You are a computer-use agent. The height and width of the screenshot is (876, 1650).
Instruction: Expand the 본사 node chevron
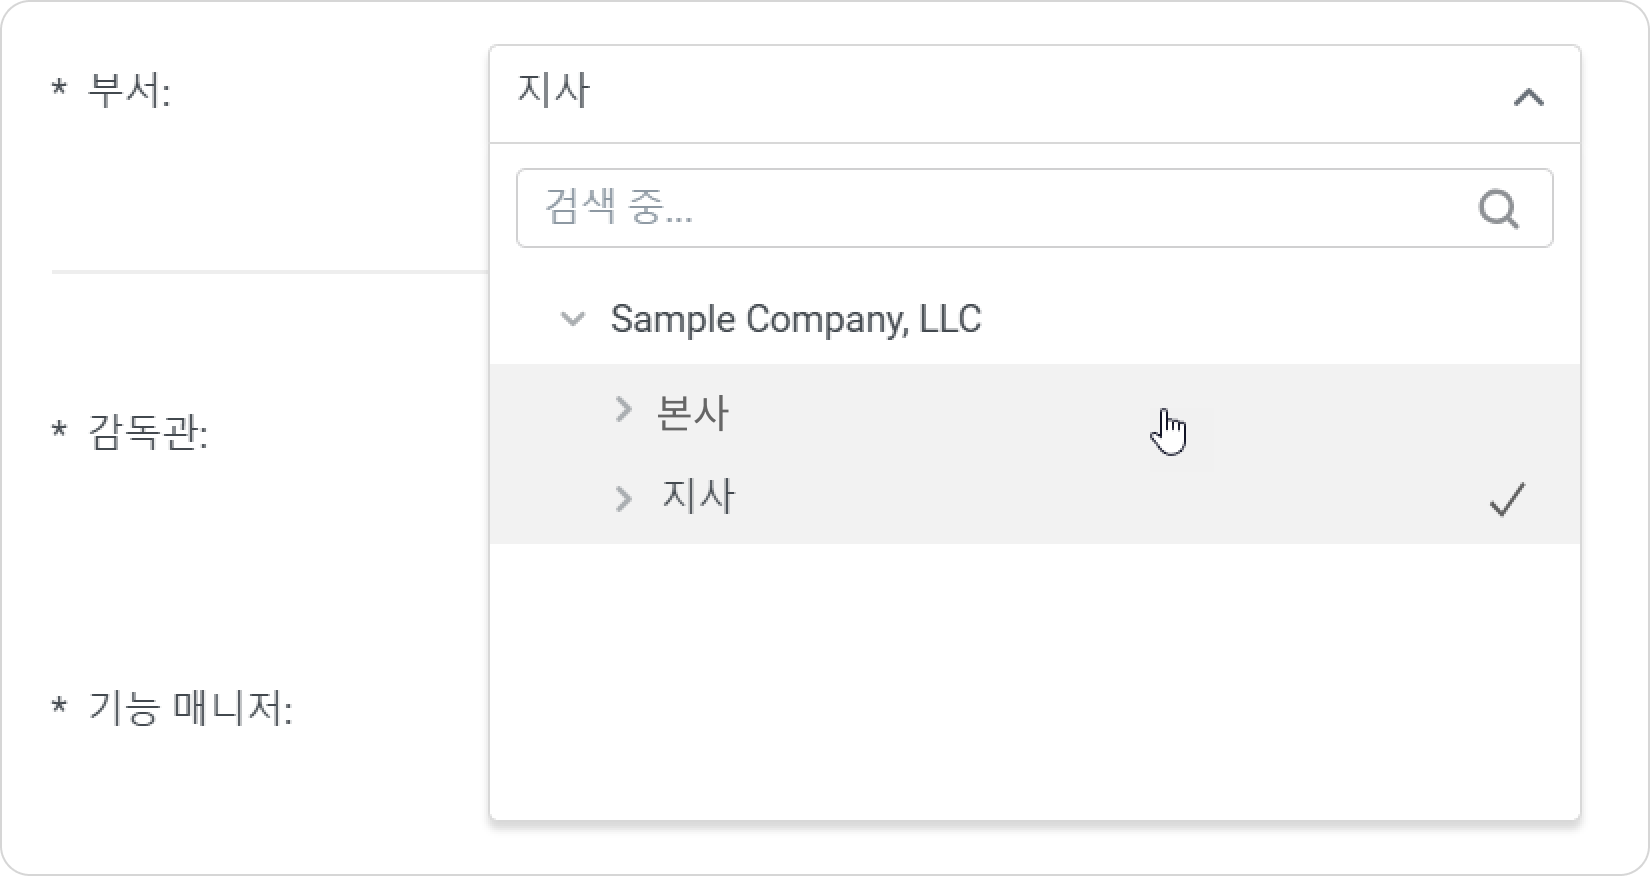coord(623,409)
